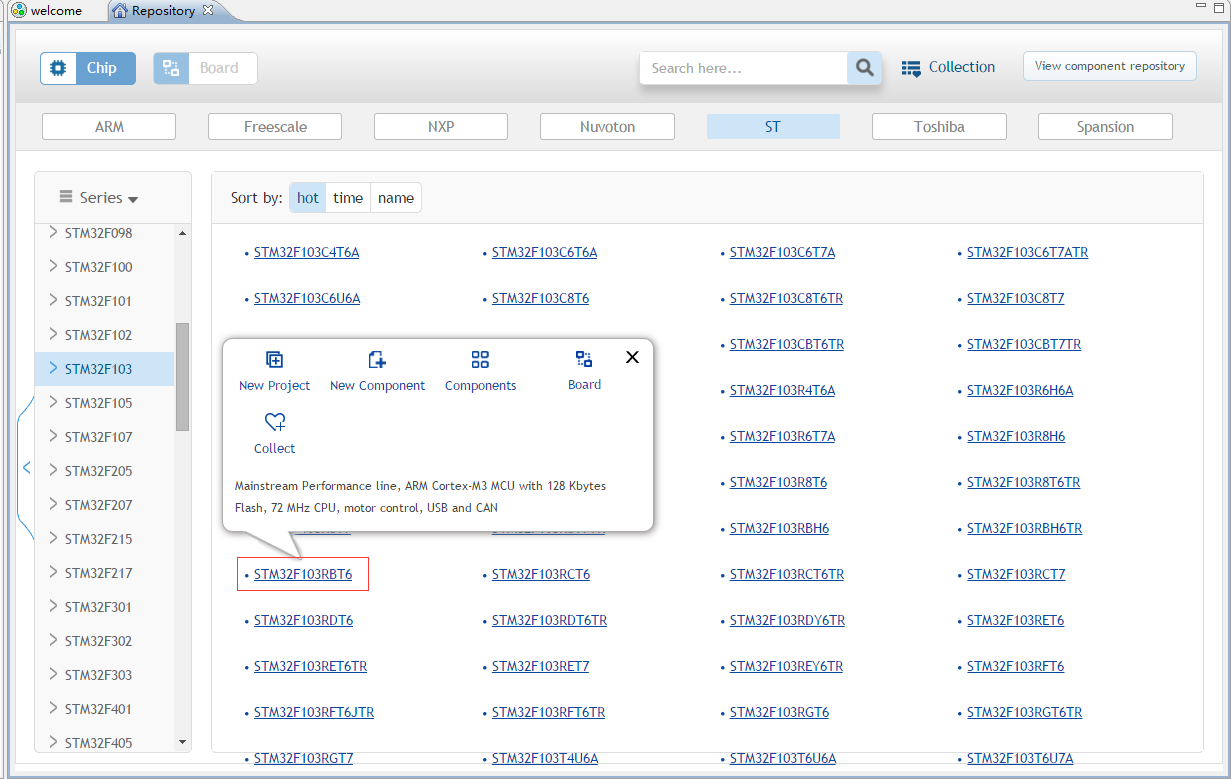Close the chip info popup

click(632, 357)
